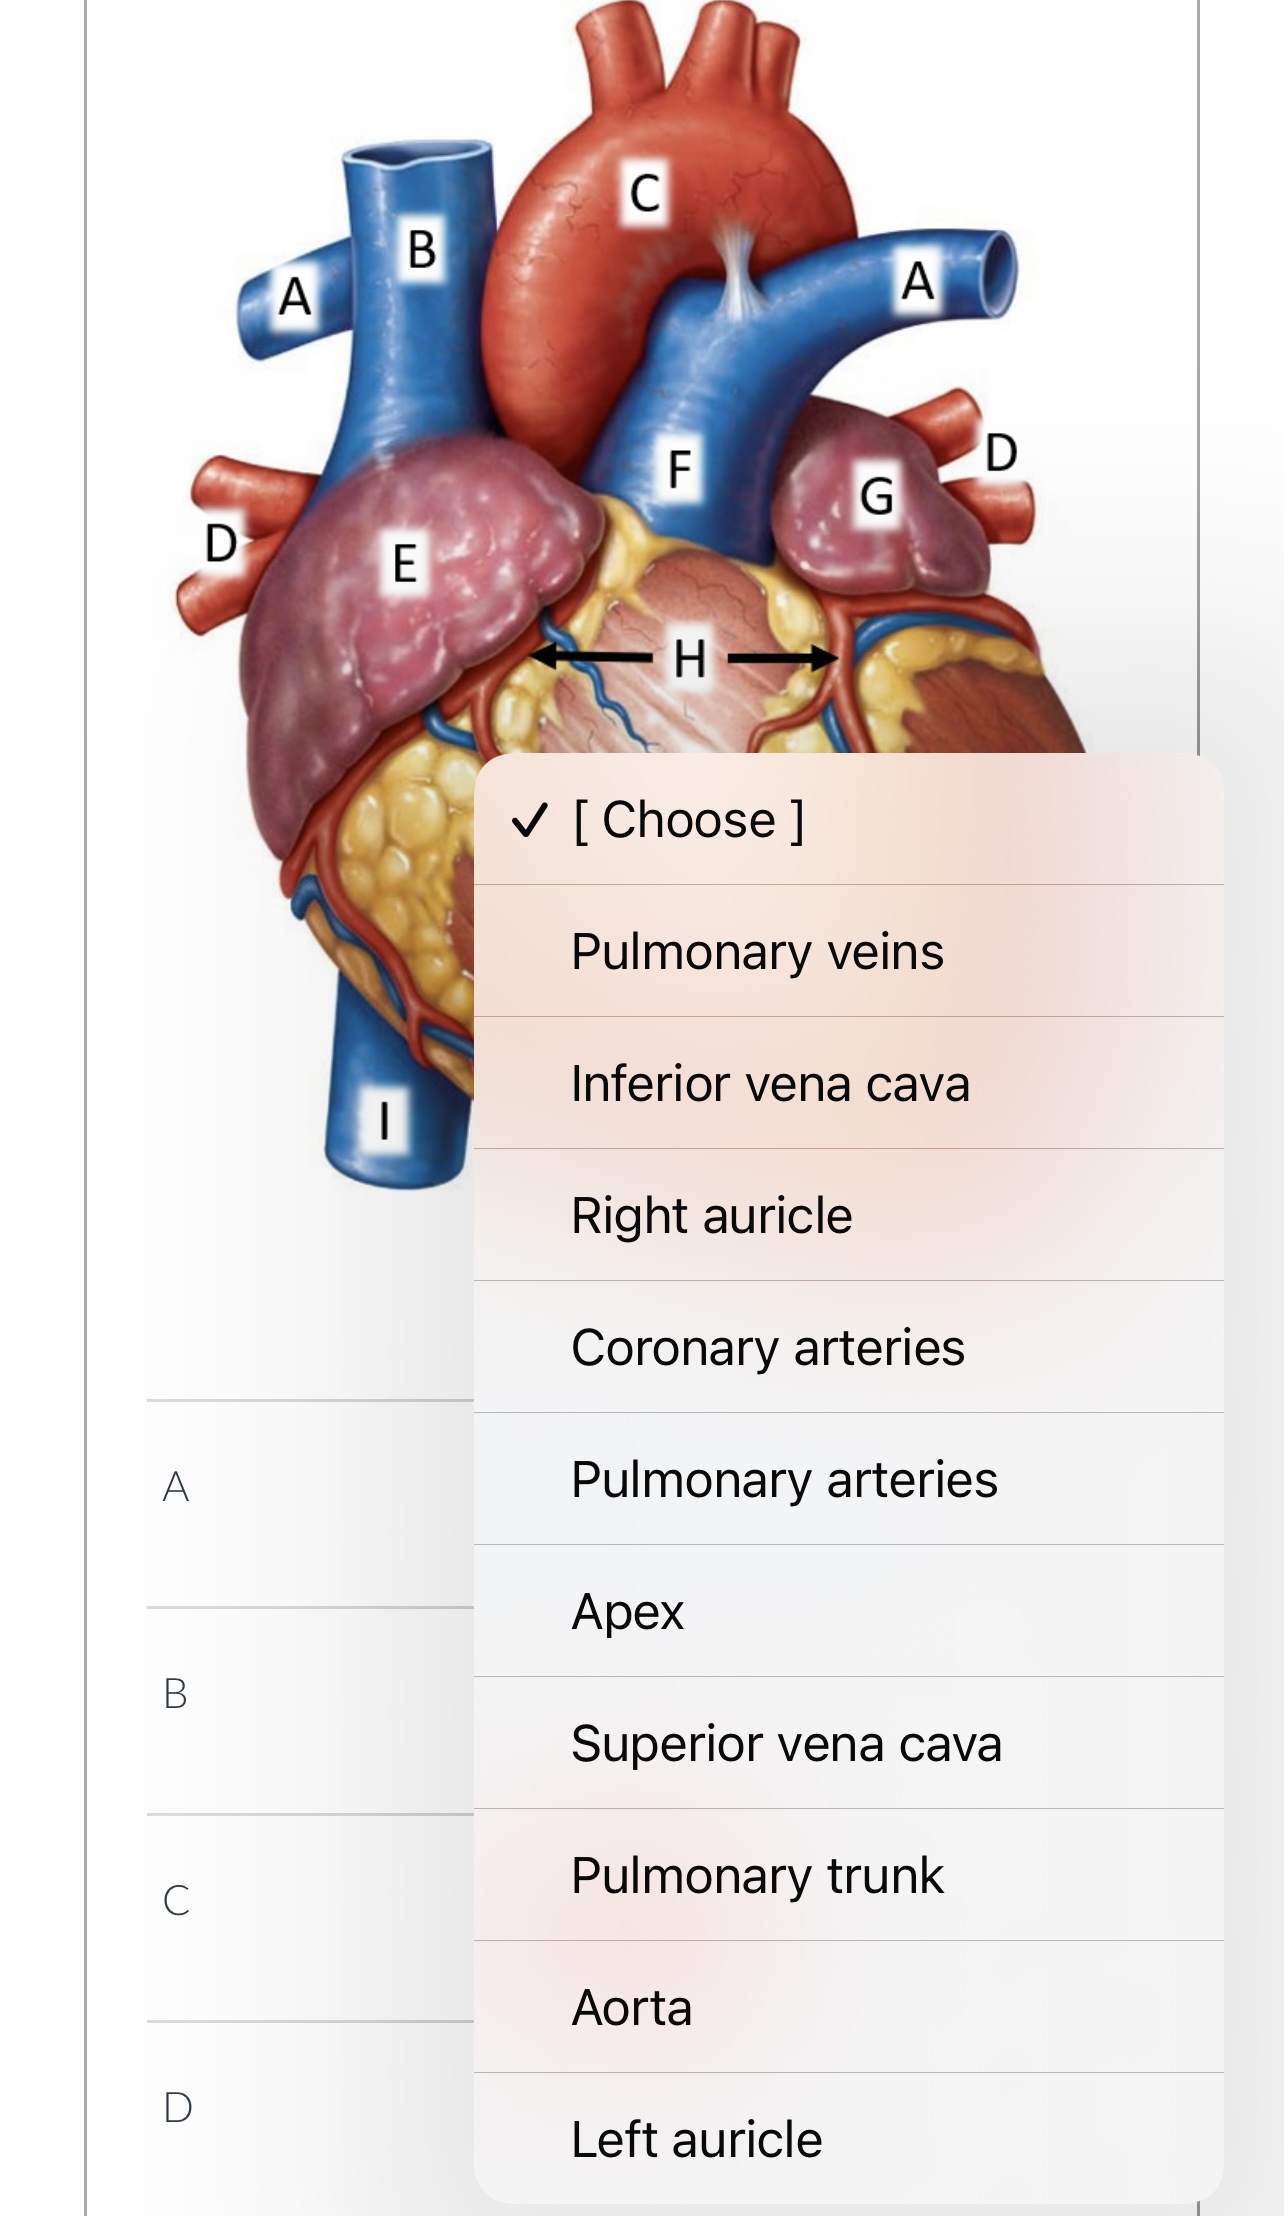Click label B on the superior vena cava
Viewport: 1284px width, 2216px height.
click(x=422, y=252)
